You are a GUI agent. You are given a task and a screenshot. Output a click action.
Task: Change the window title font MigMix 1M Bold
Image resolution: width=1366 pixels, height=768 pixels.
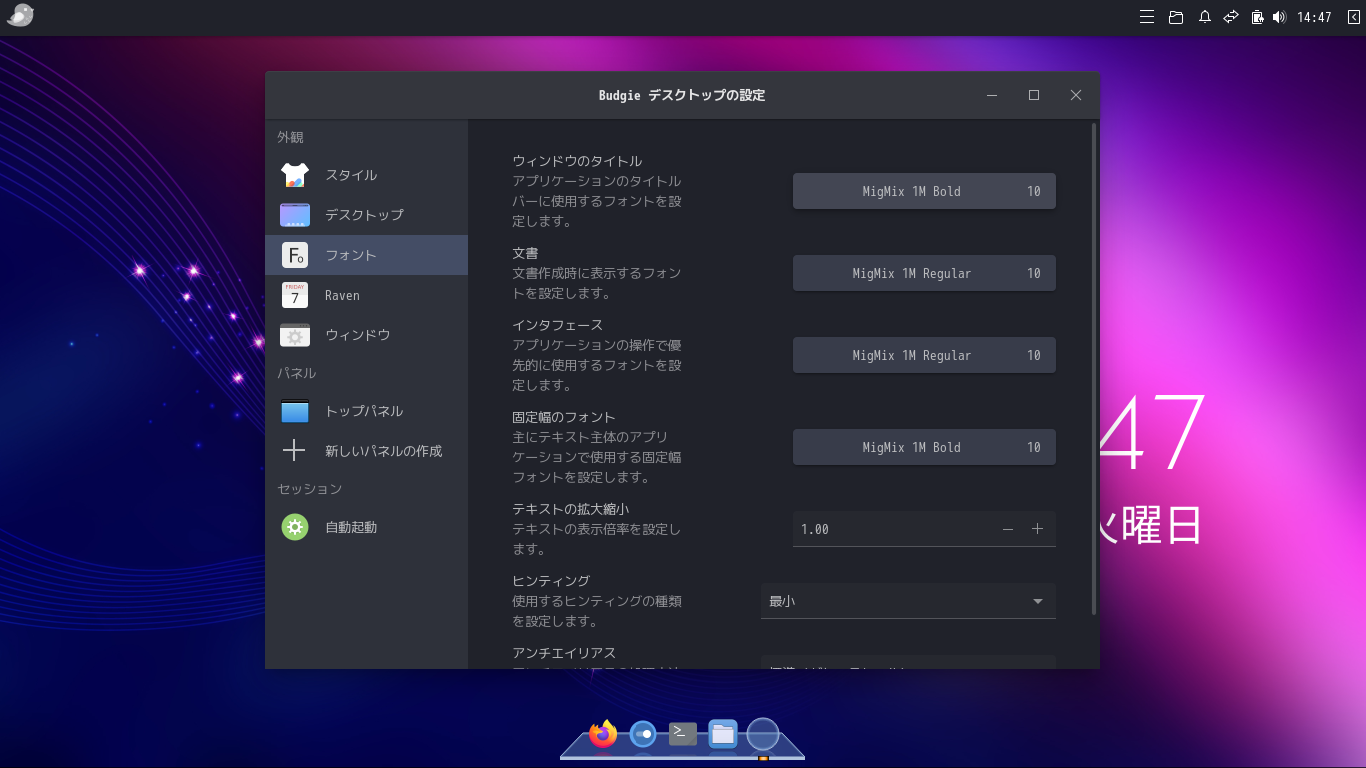coord(924,191)
